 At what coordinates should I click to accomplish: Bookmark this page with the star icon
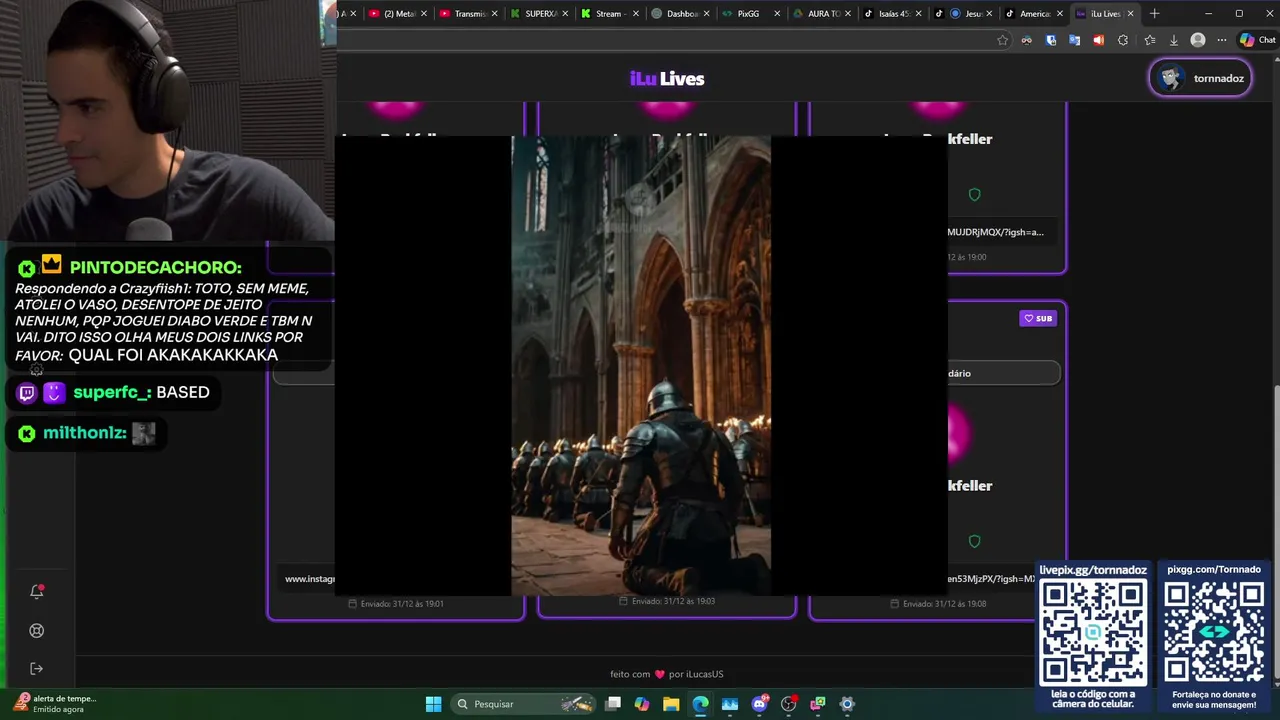pyautogui.click(x=1003, y=40)
